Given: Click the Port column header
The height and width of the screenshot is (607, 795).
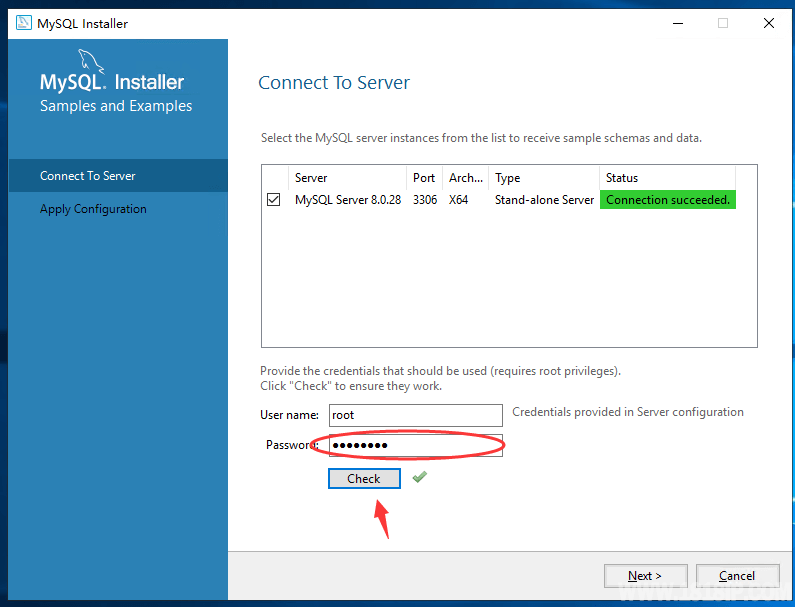Looking at the screenshot, I should click(x=424, y=178).
